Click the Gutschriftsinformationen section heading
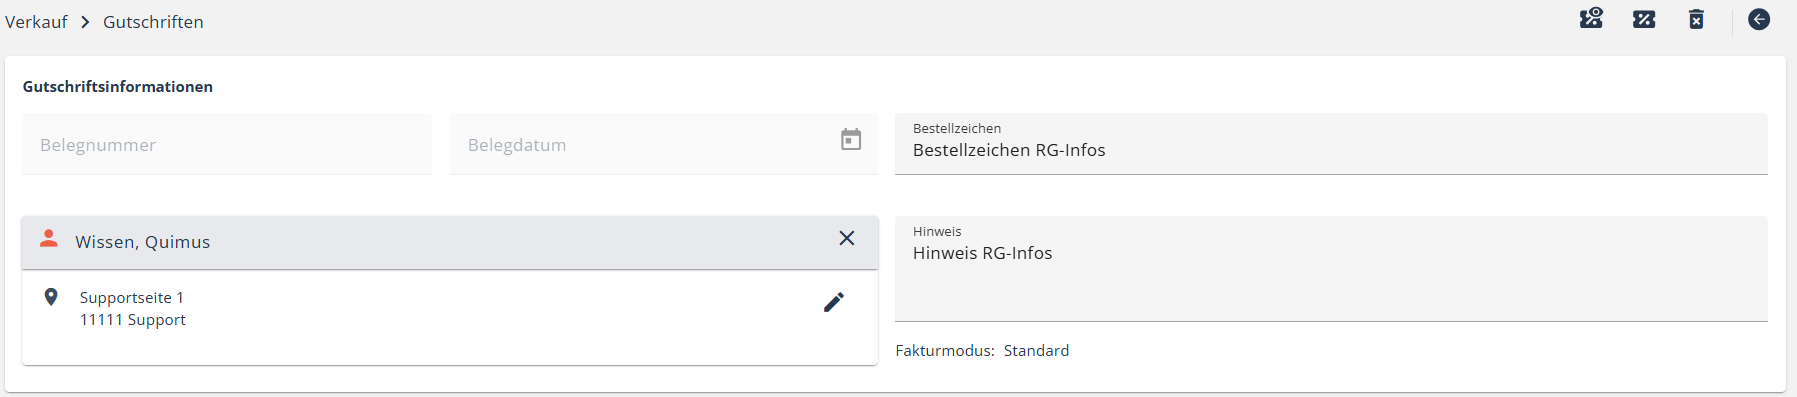The height and width of the screenshot is (397, 1797). click(x=118, y=87)
